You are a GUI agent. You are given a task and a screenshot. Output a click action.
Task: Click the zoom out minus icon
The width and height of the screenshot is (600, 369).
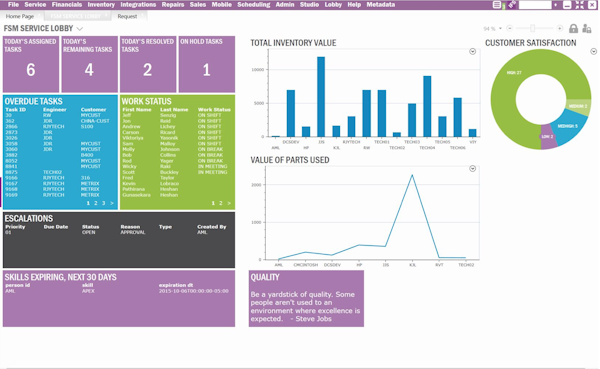509,28
